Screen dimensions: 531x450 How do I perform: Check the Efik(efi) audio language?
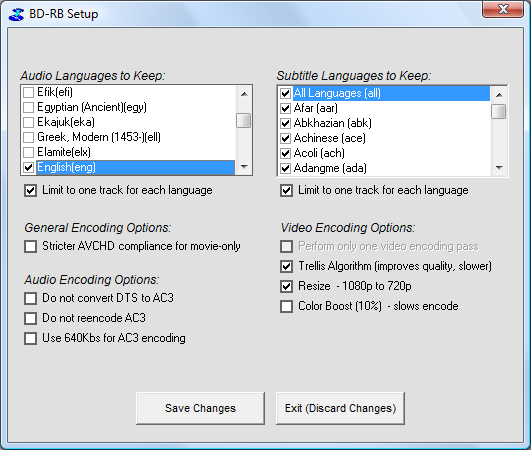(28, 92)
